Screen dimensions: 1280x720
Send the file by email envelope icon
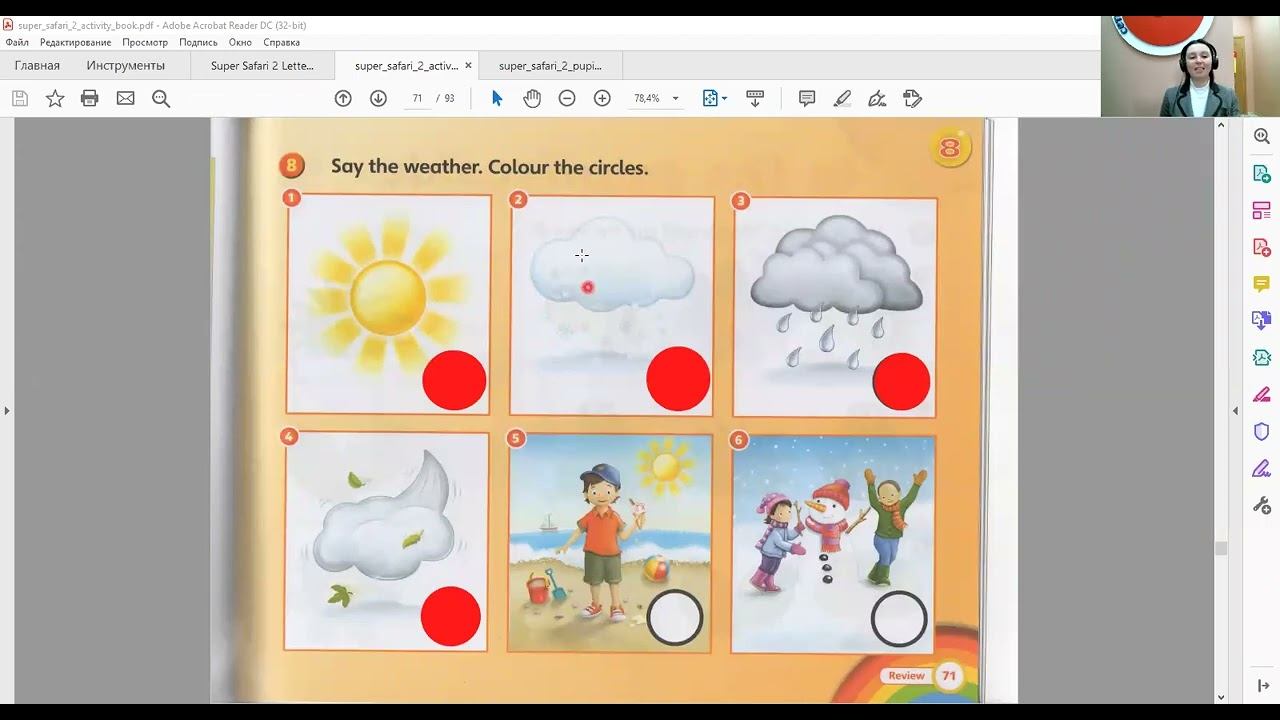tap(125, 98)
